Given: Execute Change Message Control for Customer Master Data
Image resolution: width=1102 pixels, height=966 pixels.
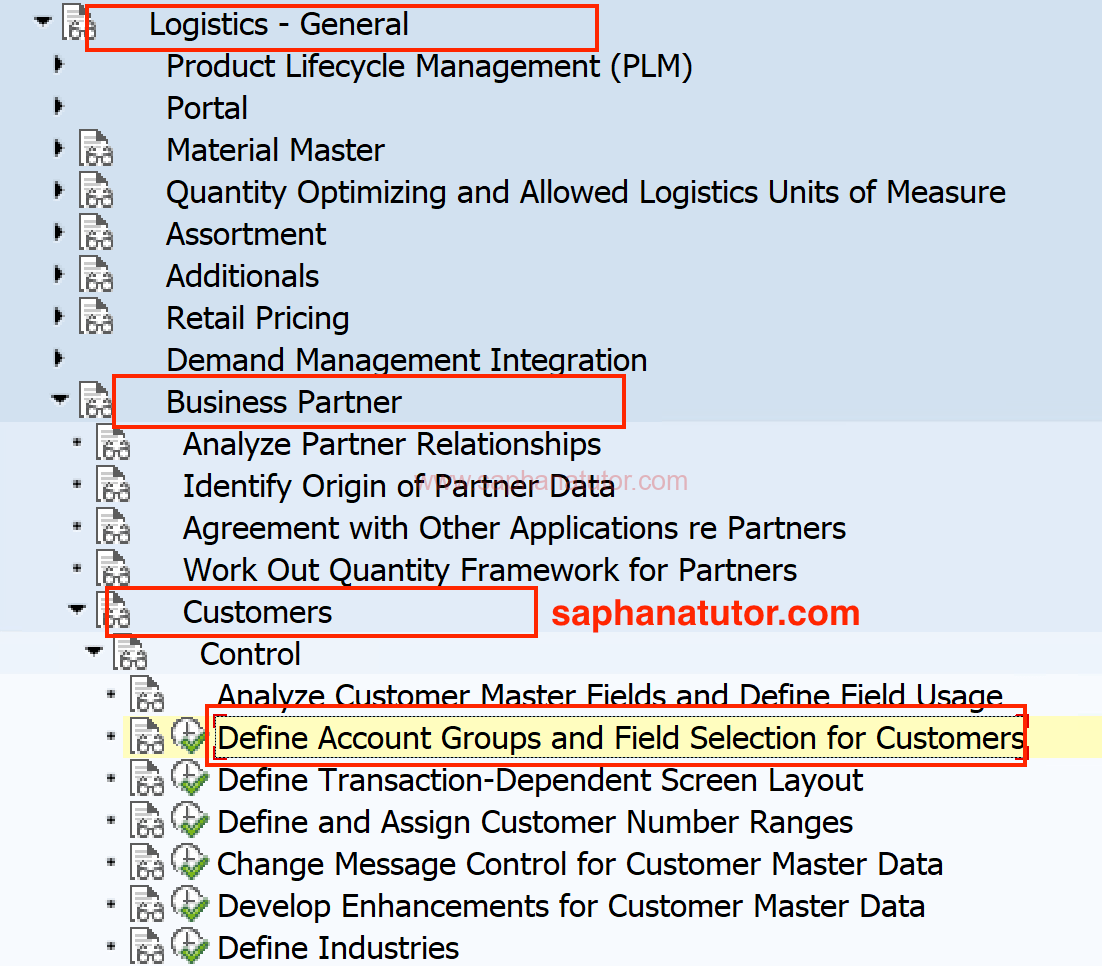Looking at the screenshot, I should pos(190,862).
